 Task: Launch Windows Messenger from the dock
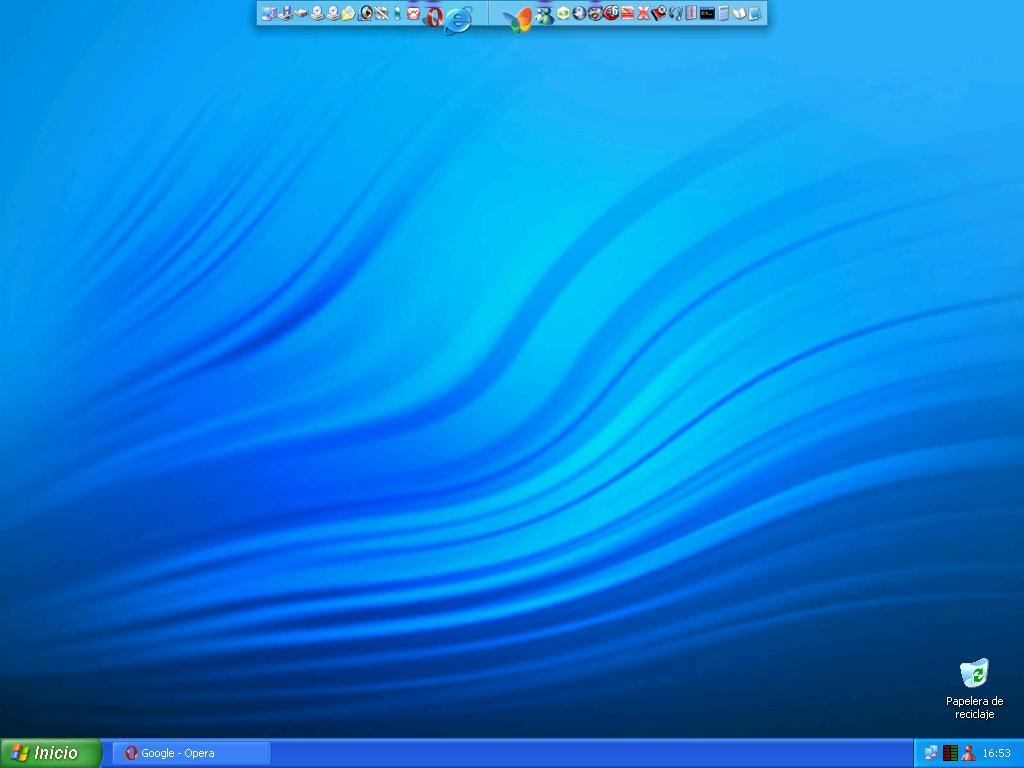[x=545, y=15]
